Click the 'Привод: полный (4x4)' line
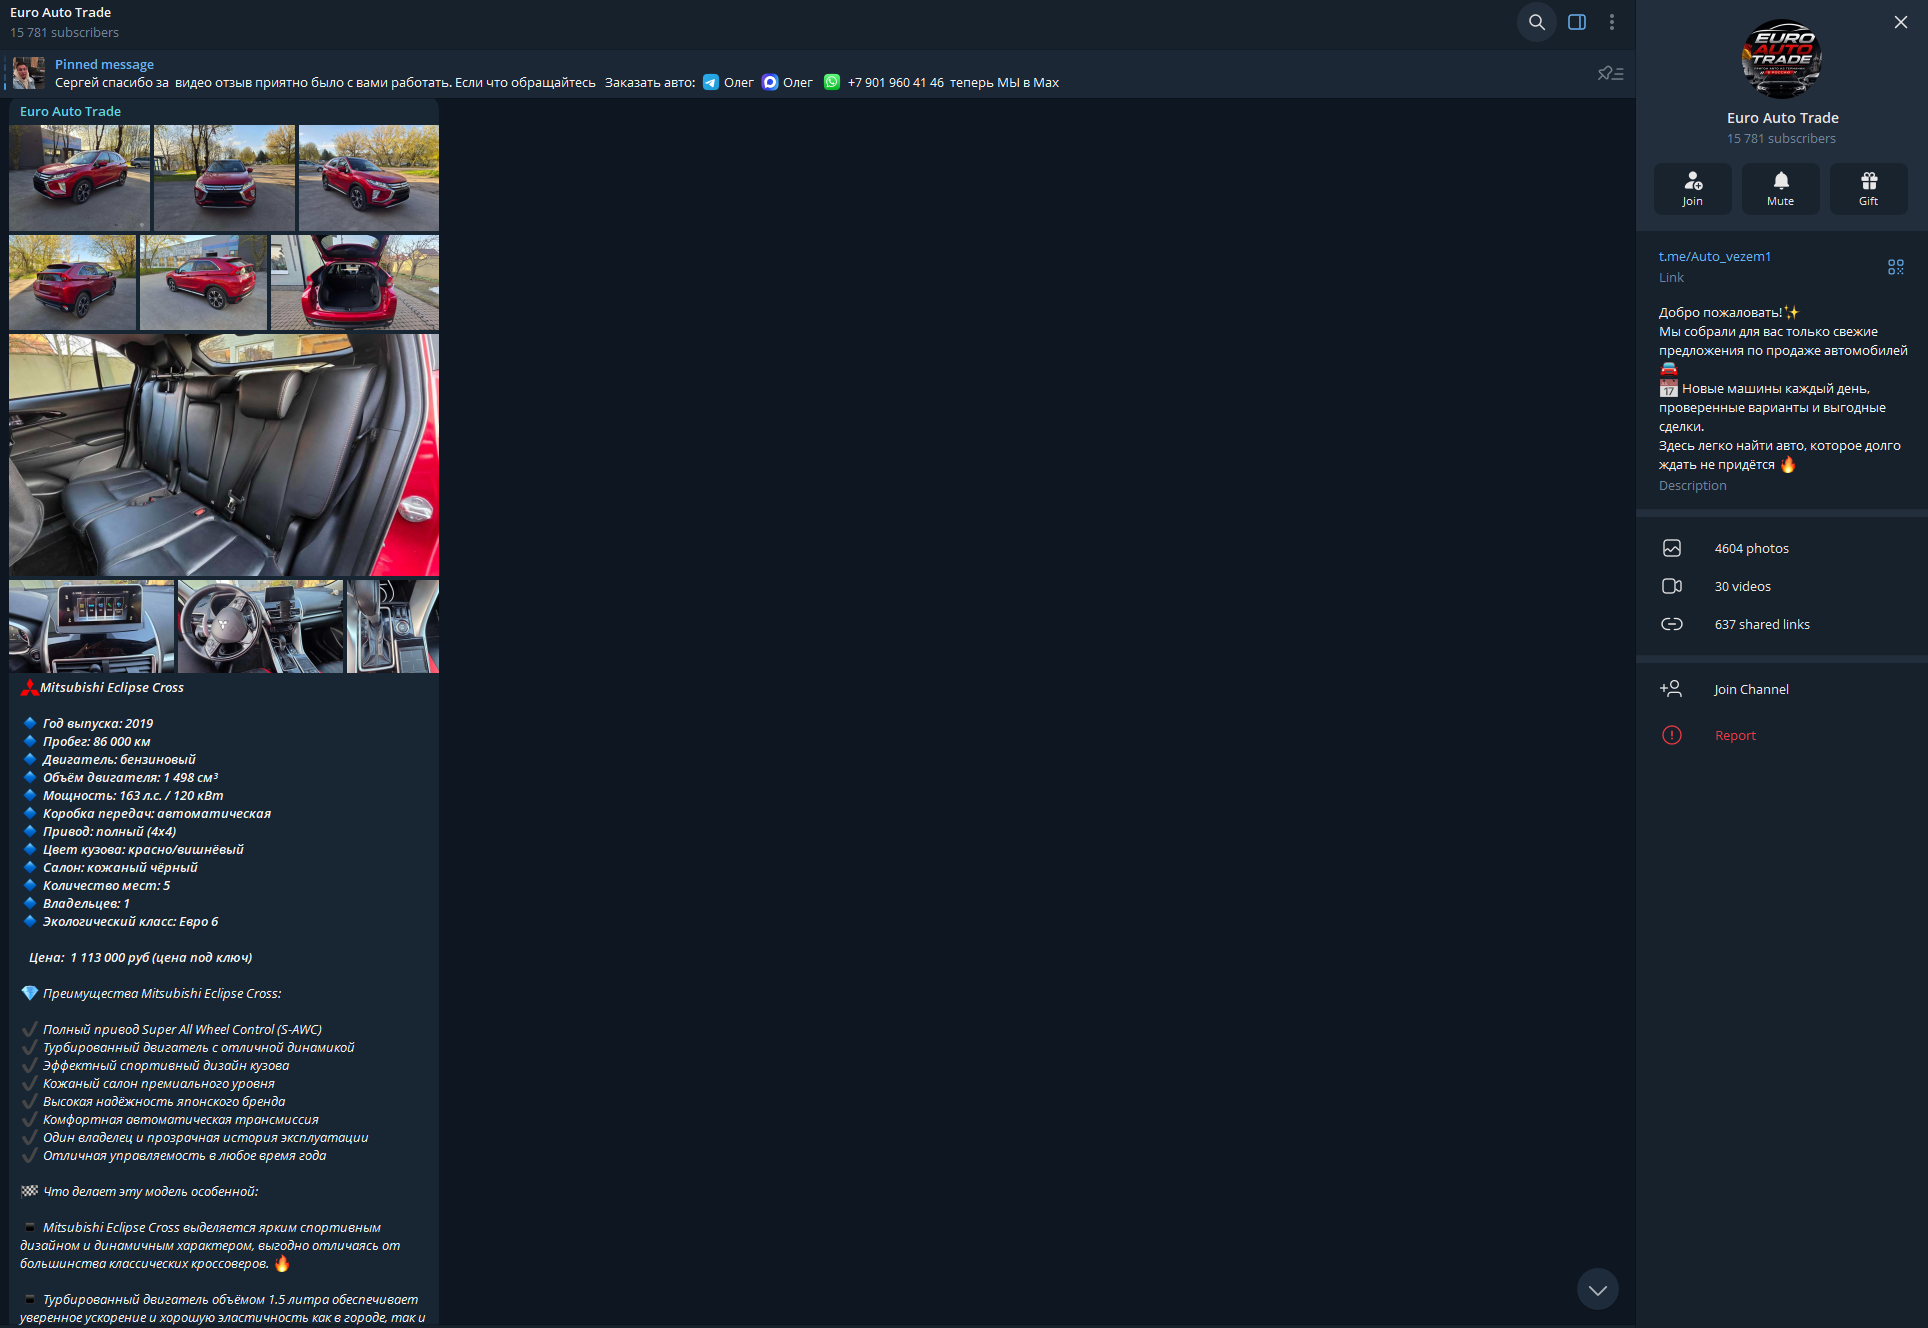The width and height of the screenshot is (1928, 1328). coord(110,832)
